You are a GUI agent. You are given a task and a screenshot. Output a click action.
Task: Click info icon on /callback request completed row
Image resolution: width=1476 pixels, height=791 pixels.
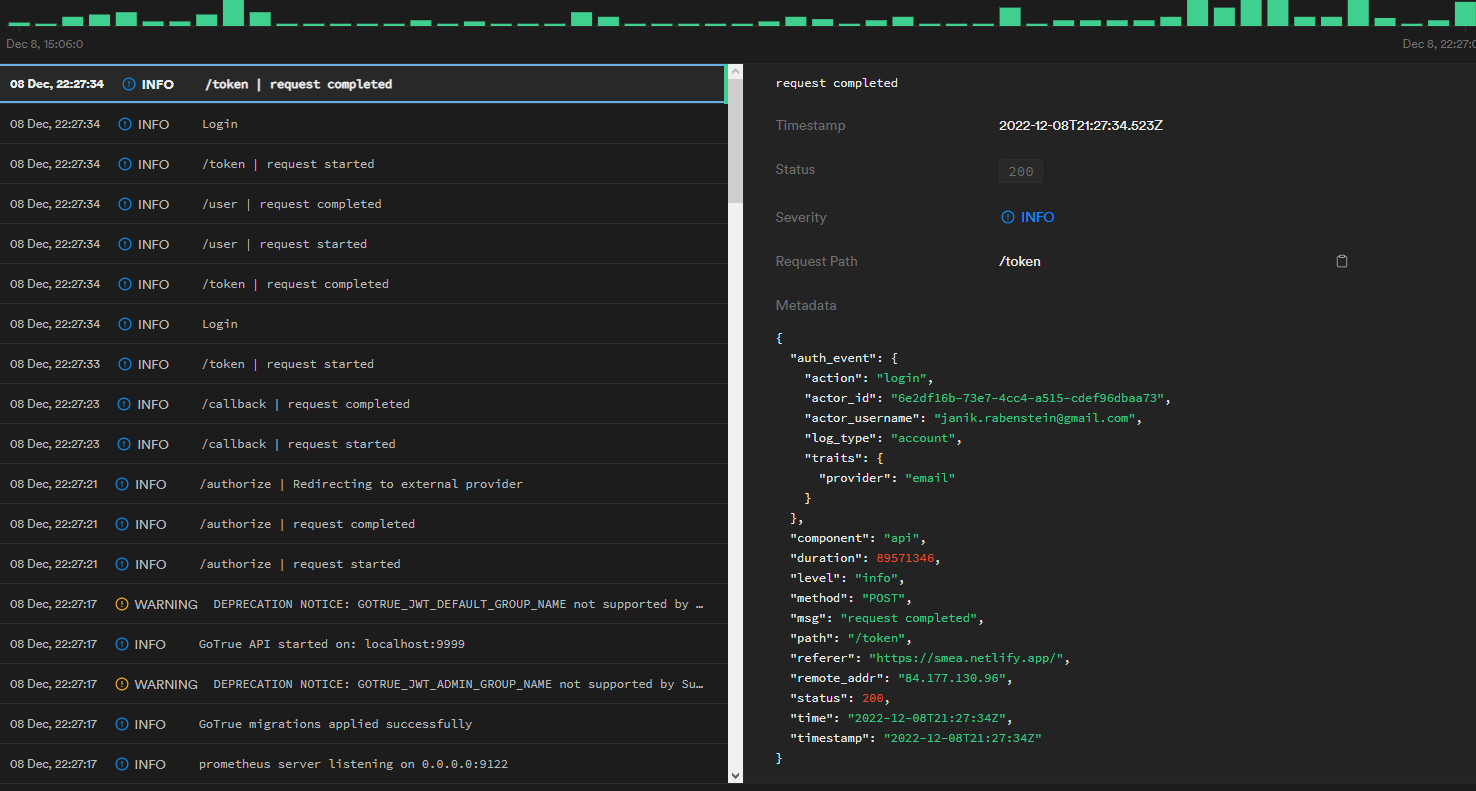click(x=124, y=404)
